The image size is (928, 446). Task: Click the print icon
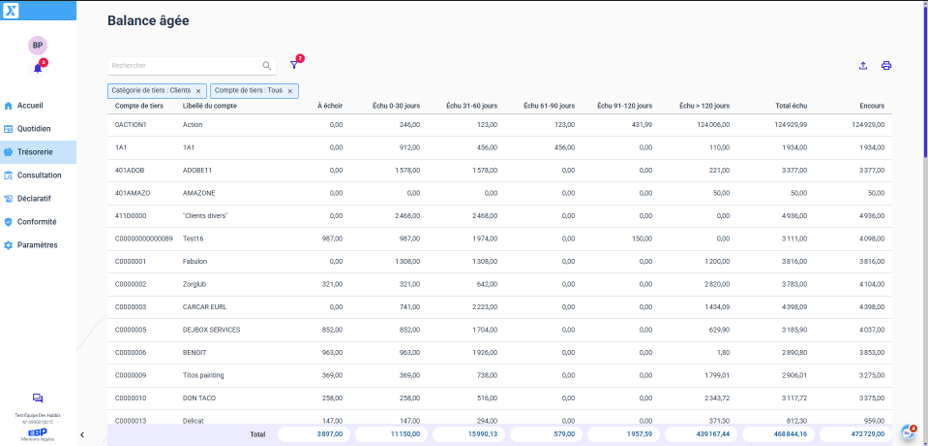point(886,66)
